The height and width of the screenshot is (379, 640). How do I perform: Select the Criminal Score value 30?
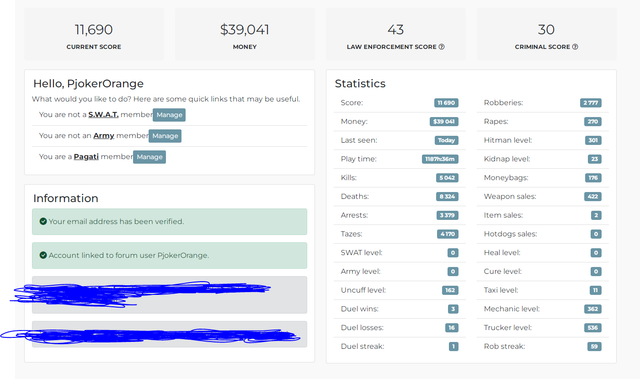(x=546, y=29)
